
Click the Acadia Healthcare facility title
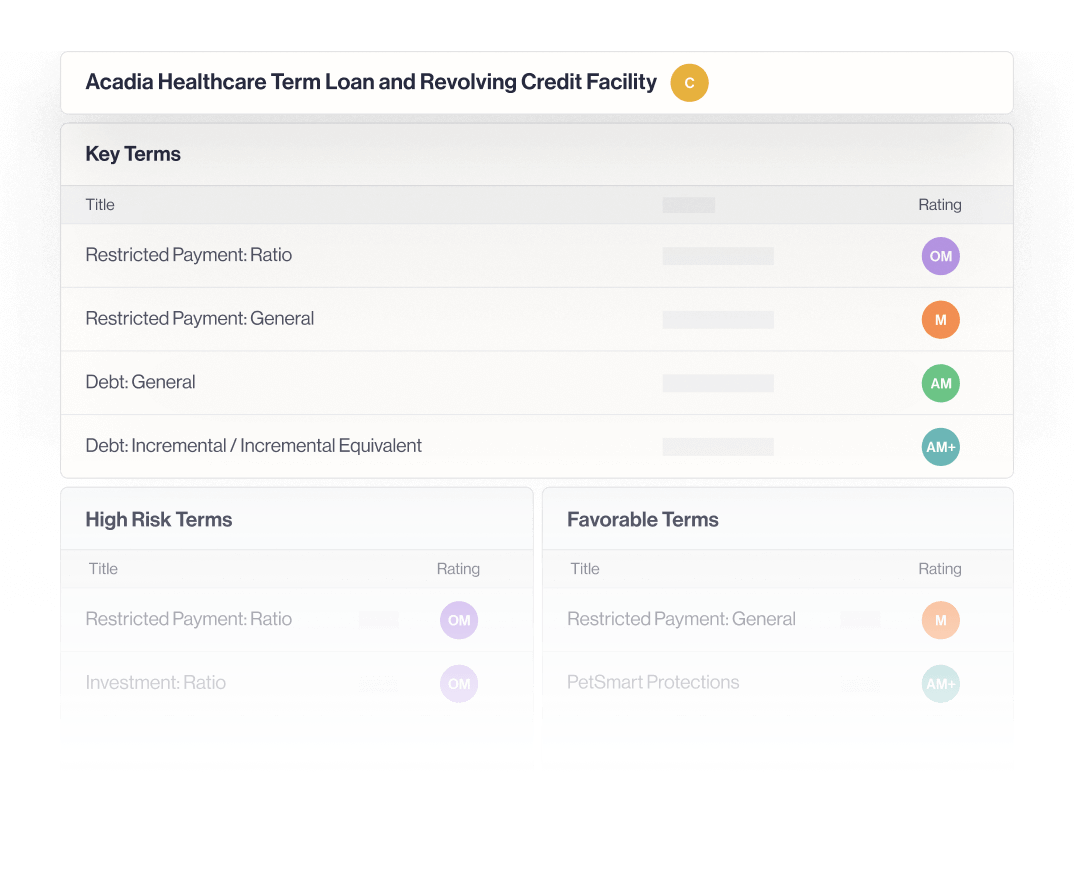point(372,82)
